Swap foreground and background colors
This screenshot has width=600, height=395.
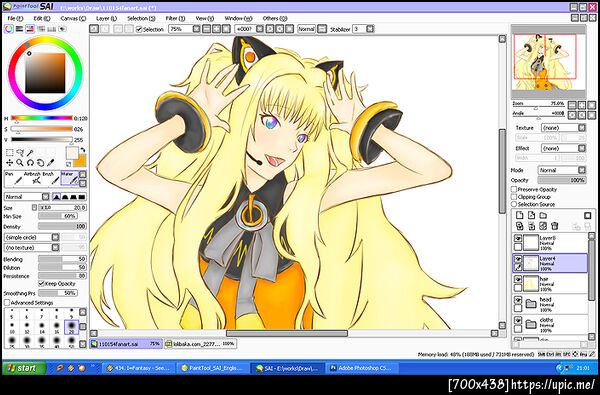pyautogui.click(x=83, y=150)
